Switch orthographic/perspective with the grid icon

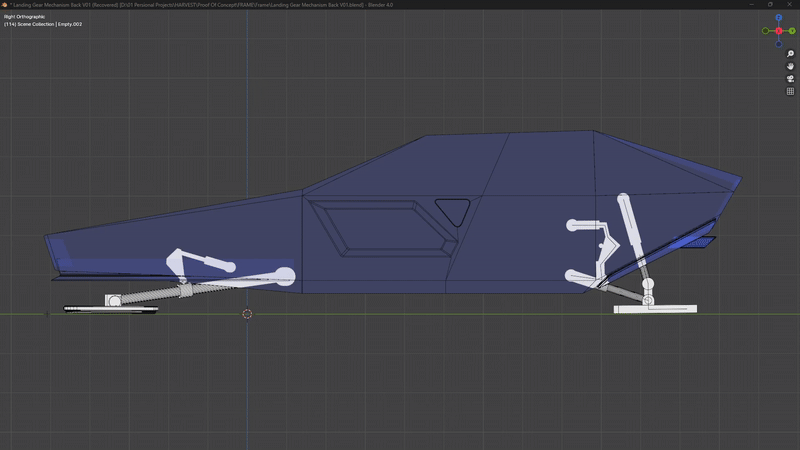point(790,91)
